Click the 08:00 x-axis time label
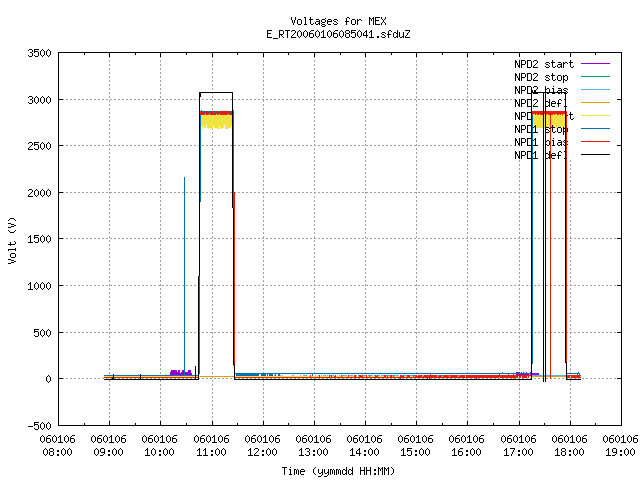 (58, 452)
